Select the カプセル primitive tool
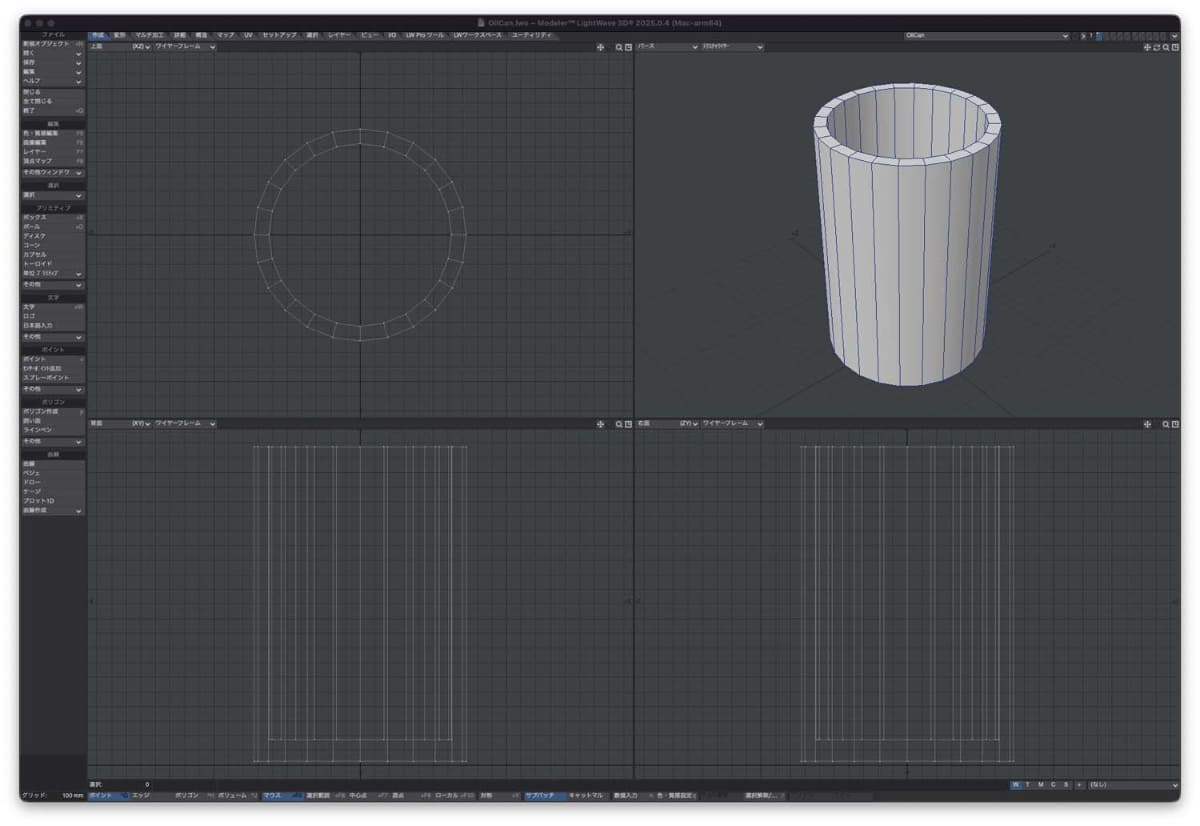This screenshot has height=826, width=1200. coord(53,254)
